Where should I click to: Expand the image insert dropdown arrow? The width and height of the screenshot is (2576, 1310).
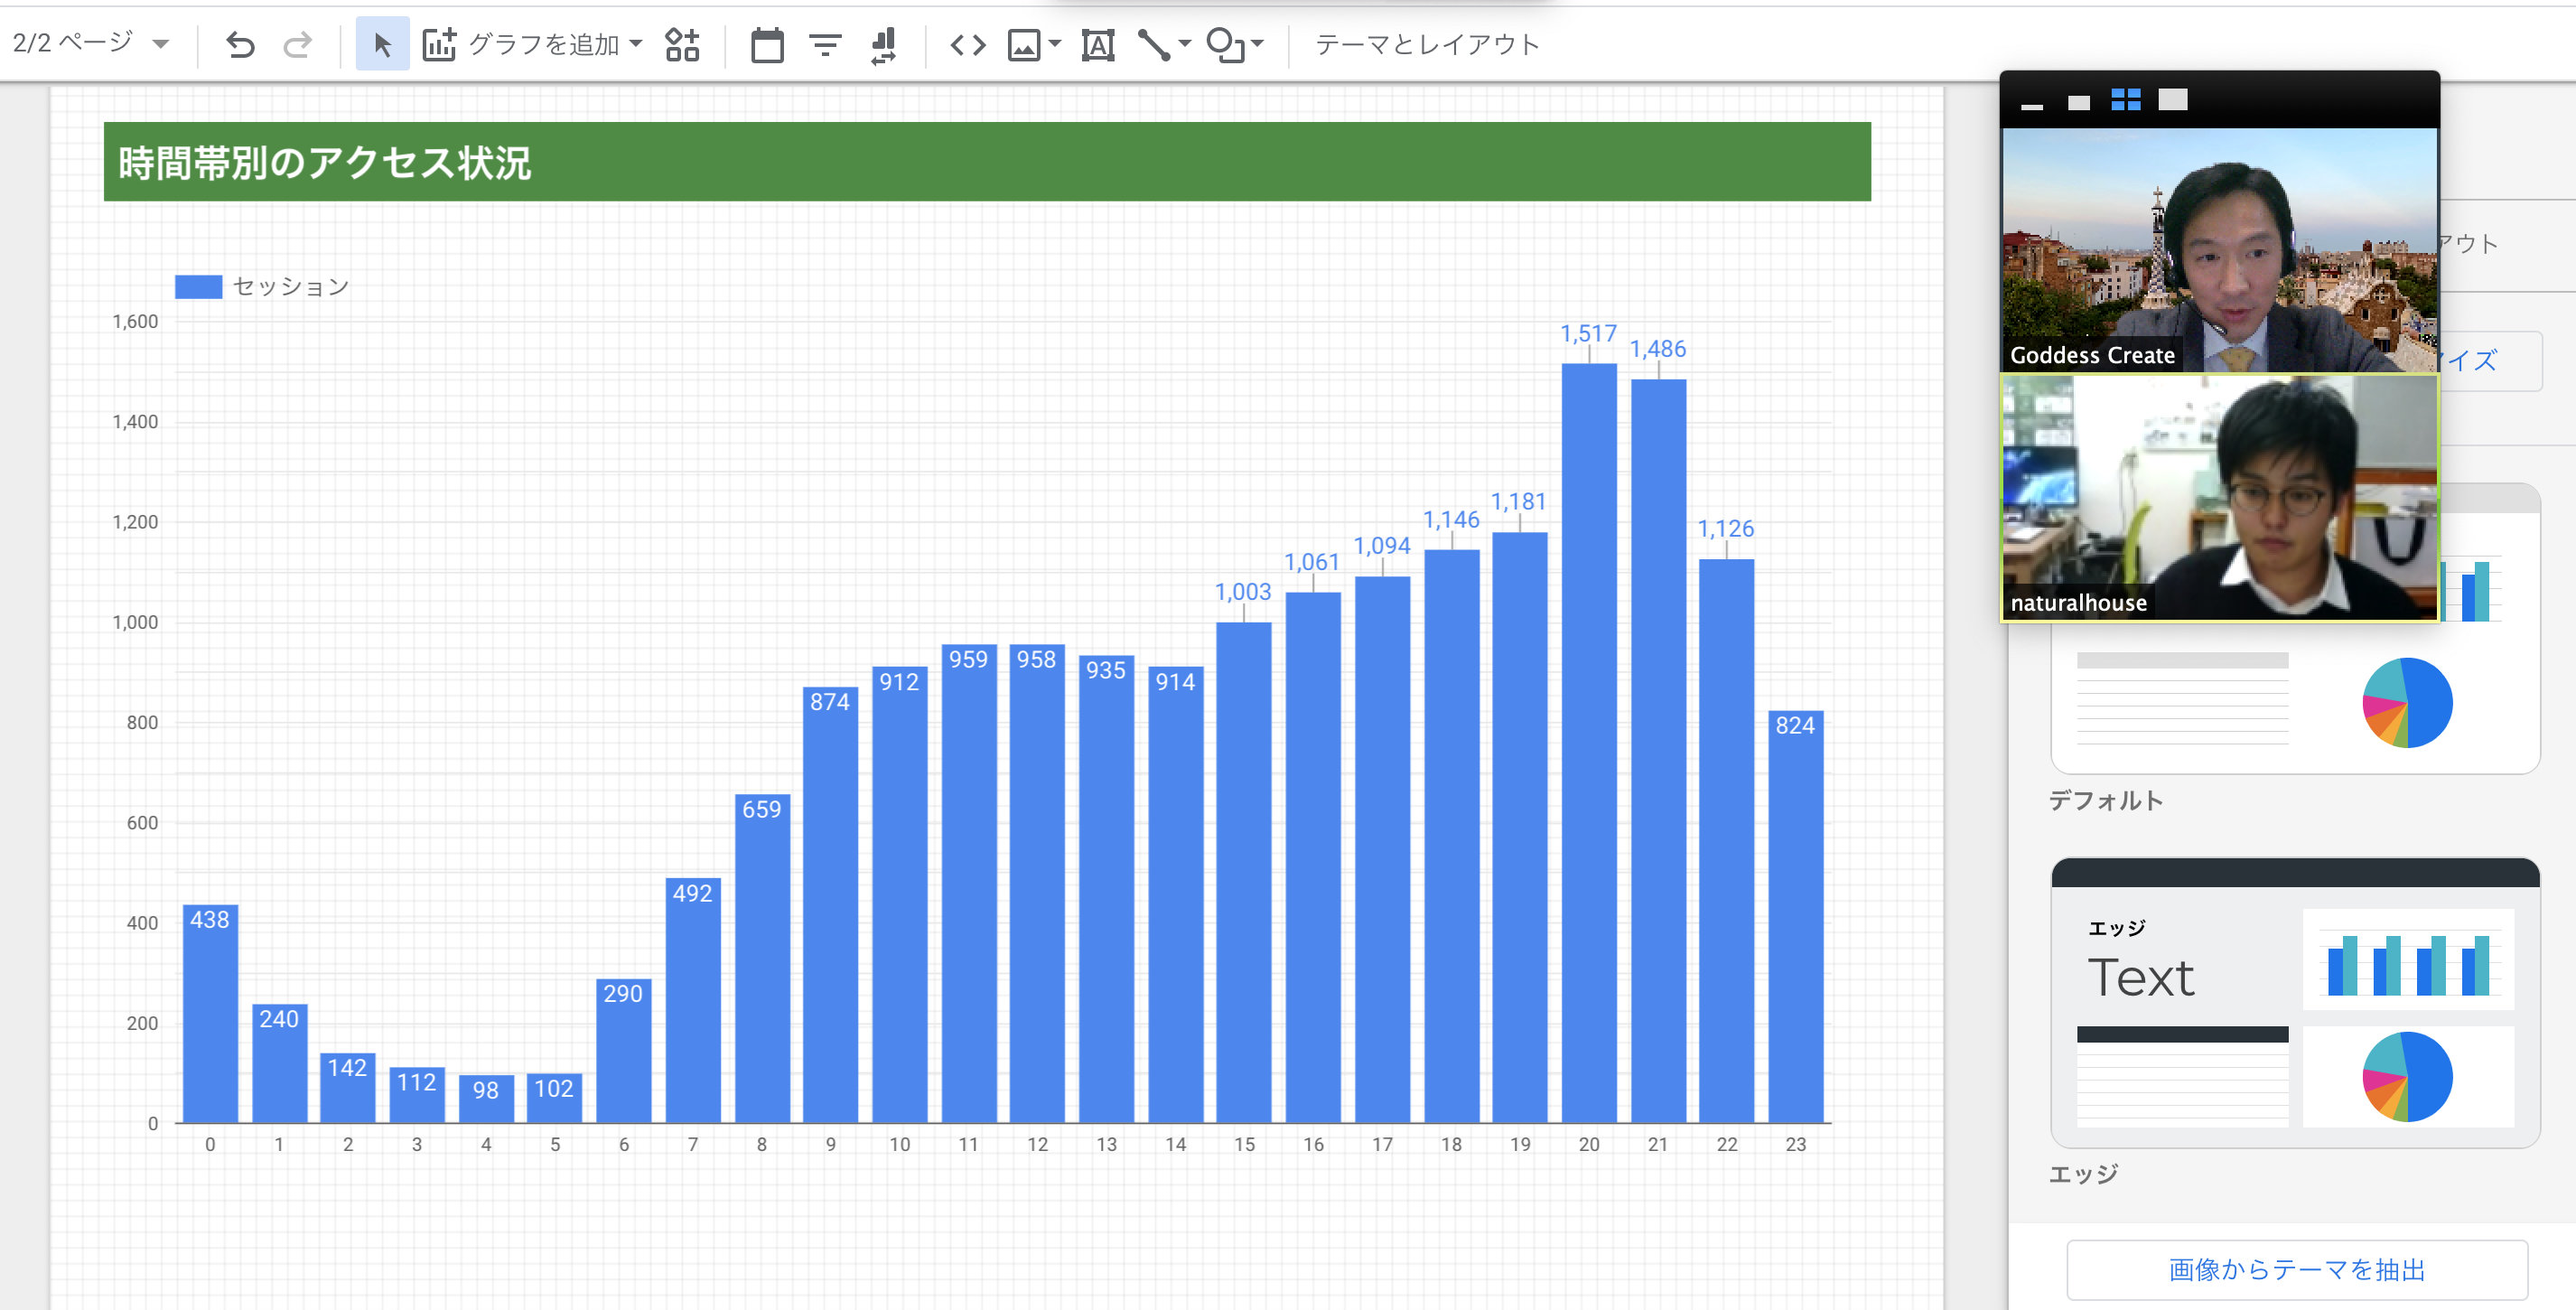1054,43
